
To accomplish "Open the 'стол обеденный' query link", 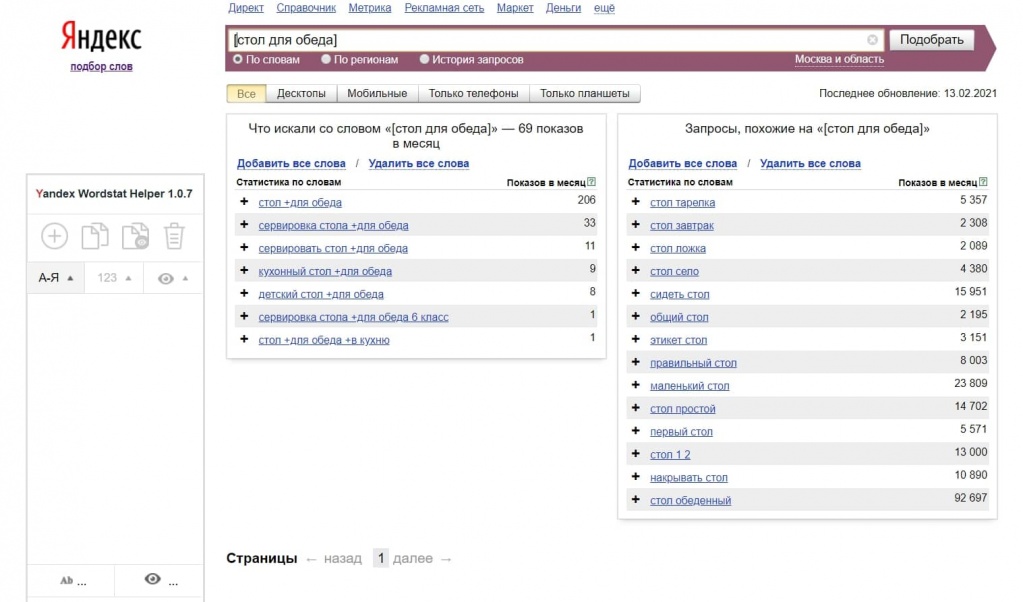I will [690, 500].
